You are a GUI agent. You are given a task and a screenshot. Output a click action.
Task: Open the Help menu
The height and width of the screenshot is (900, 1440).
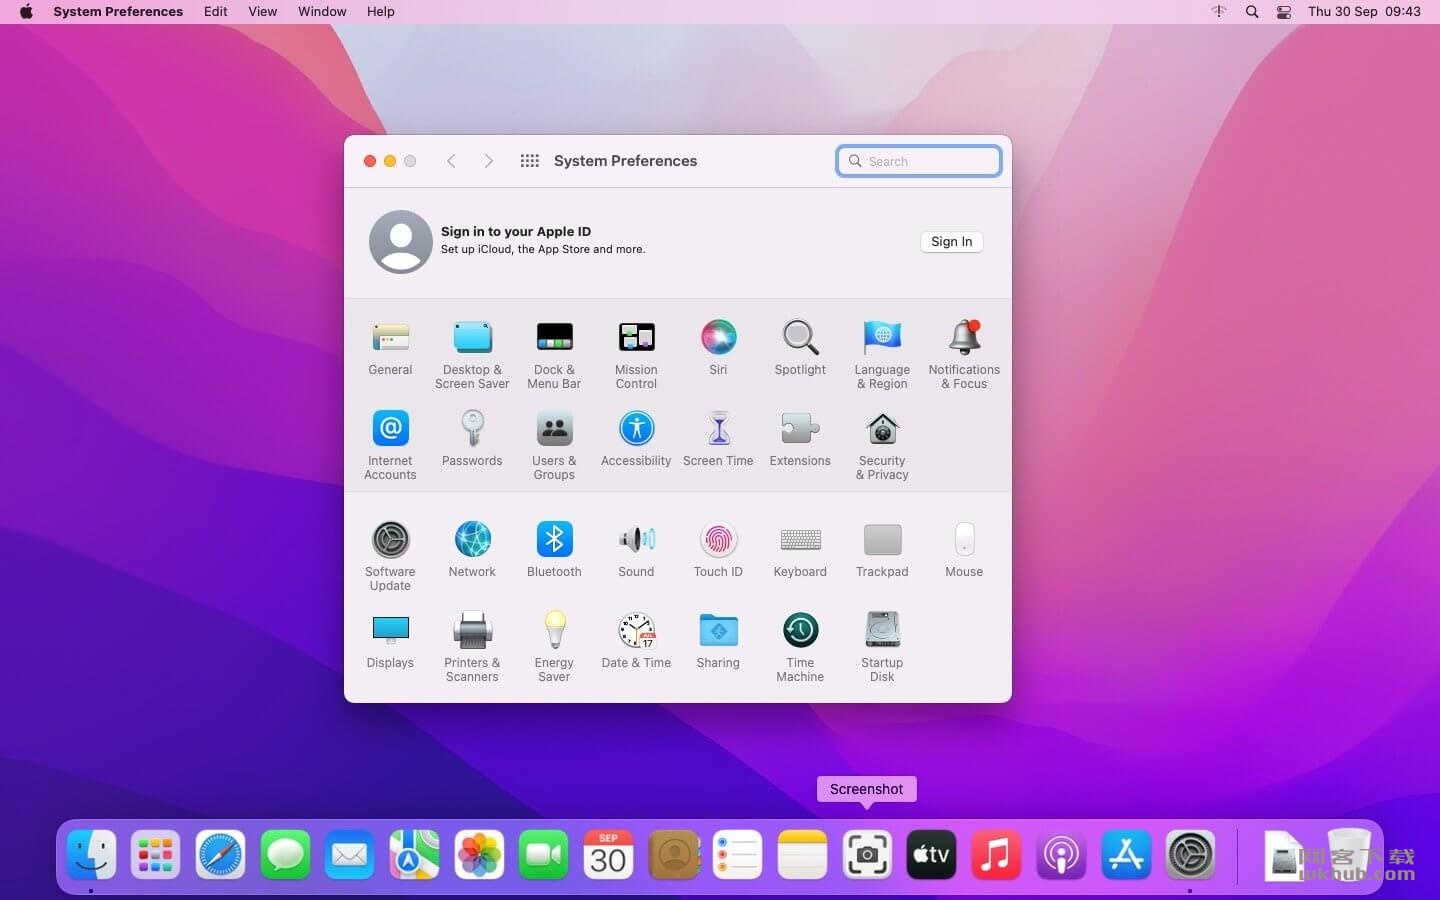pyautogui.click(x=380, y=12)
